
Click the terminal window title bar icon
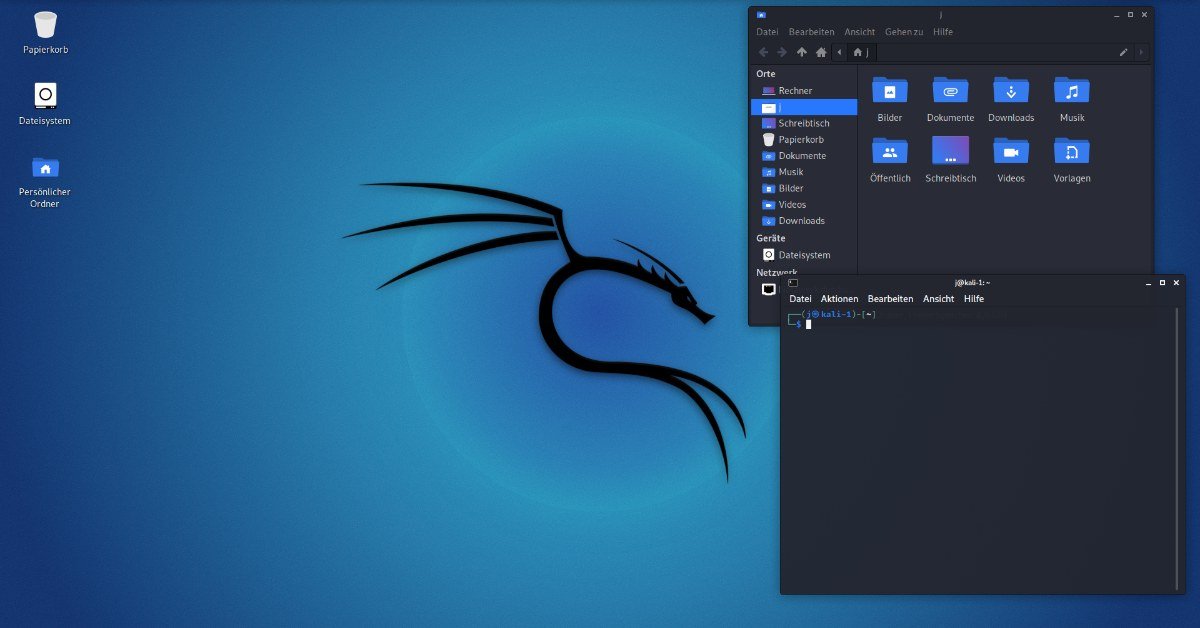(x=792, y=283)
